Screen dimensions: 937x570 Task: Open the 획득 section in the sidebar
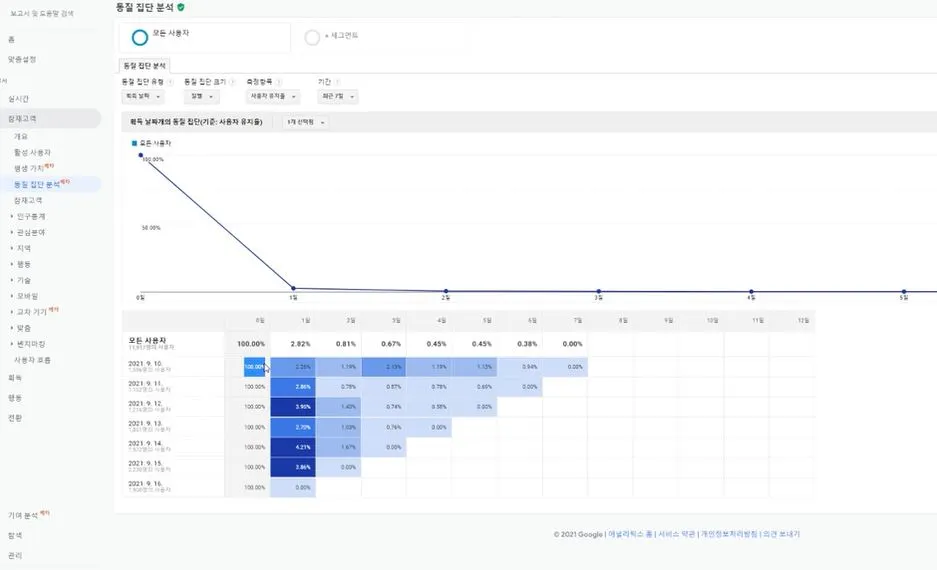click(15, 378)
